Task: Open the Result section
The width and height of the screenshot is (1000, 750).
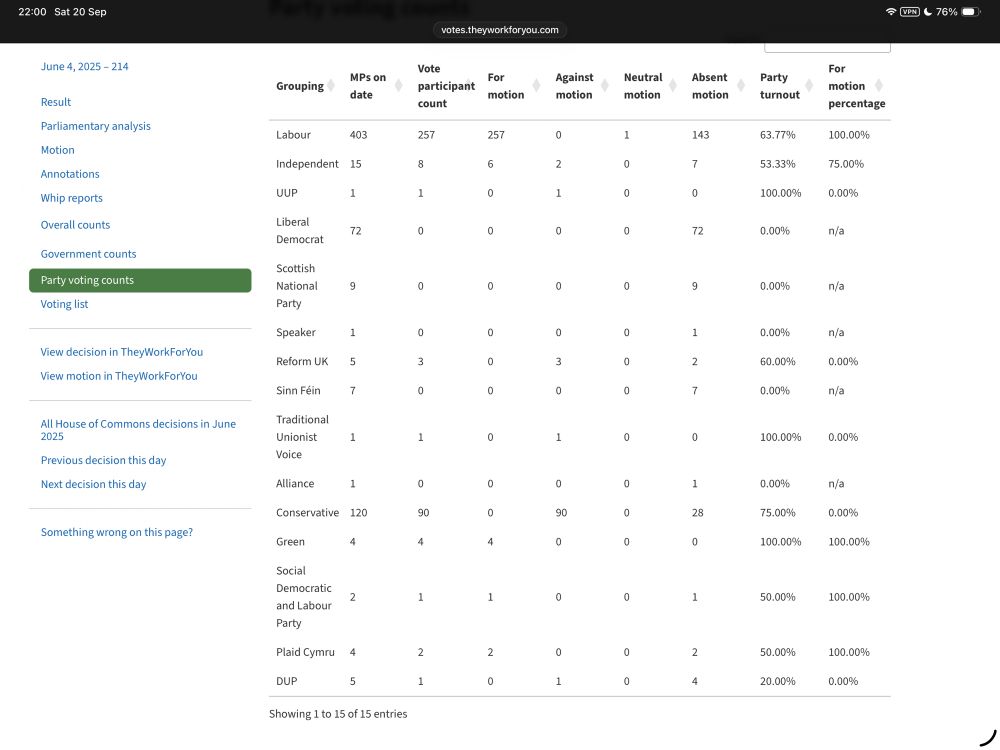Action: coord(55,102)
